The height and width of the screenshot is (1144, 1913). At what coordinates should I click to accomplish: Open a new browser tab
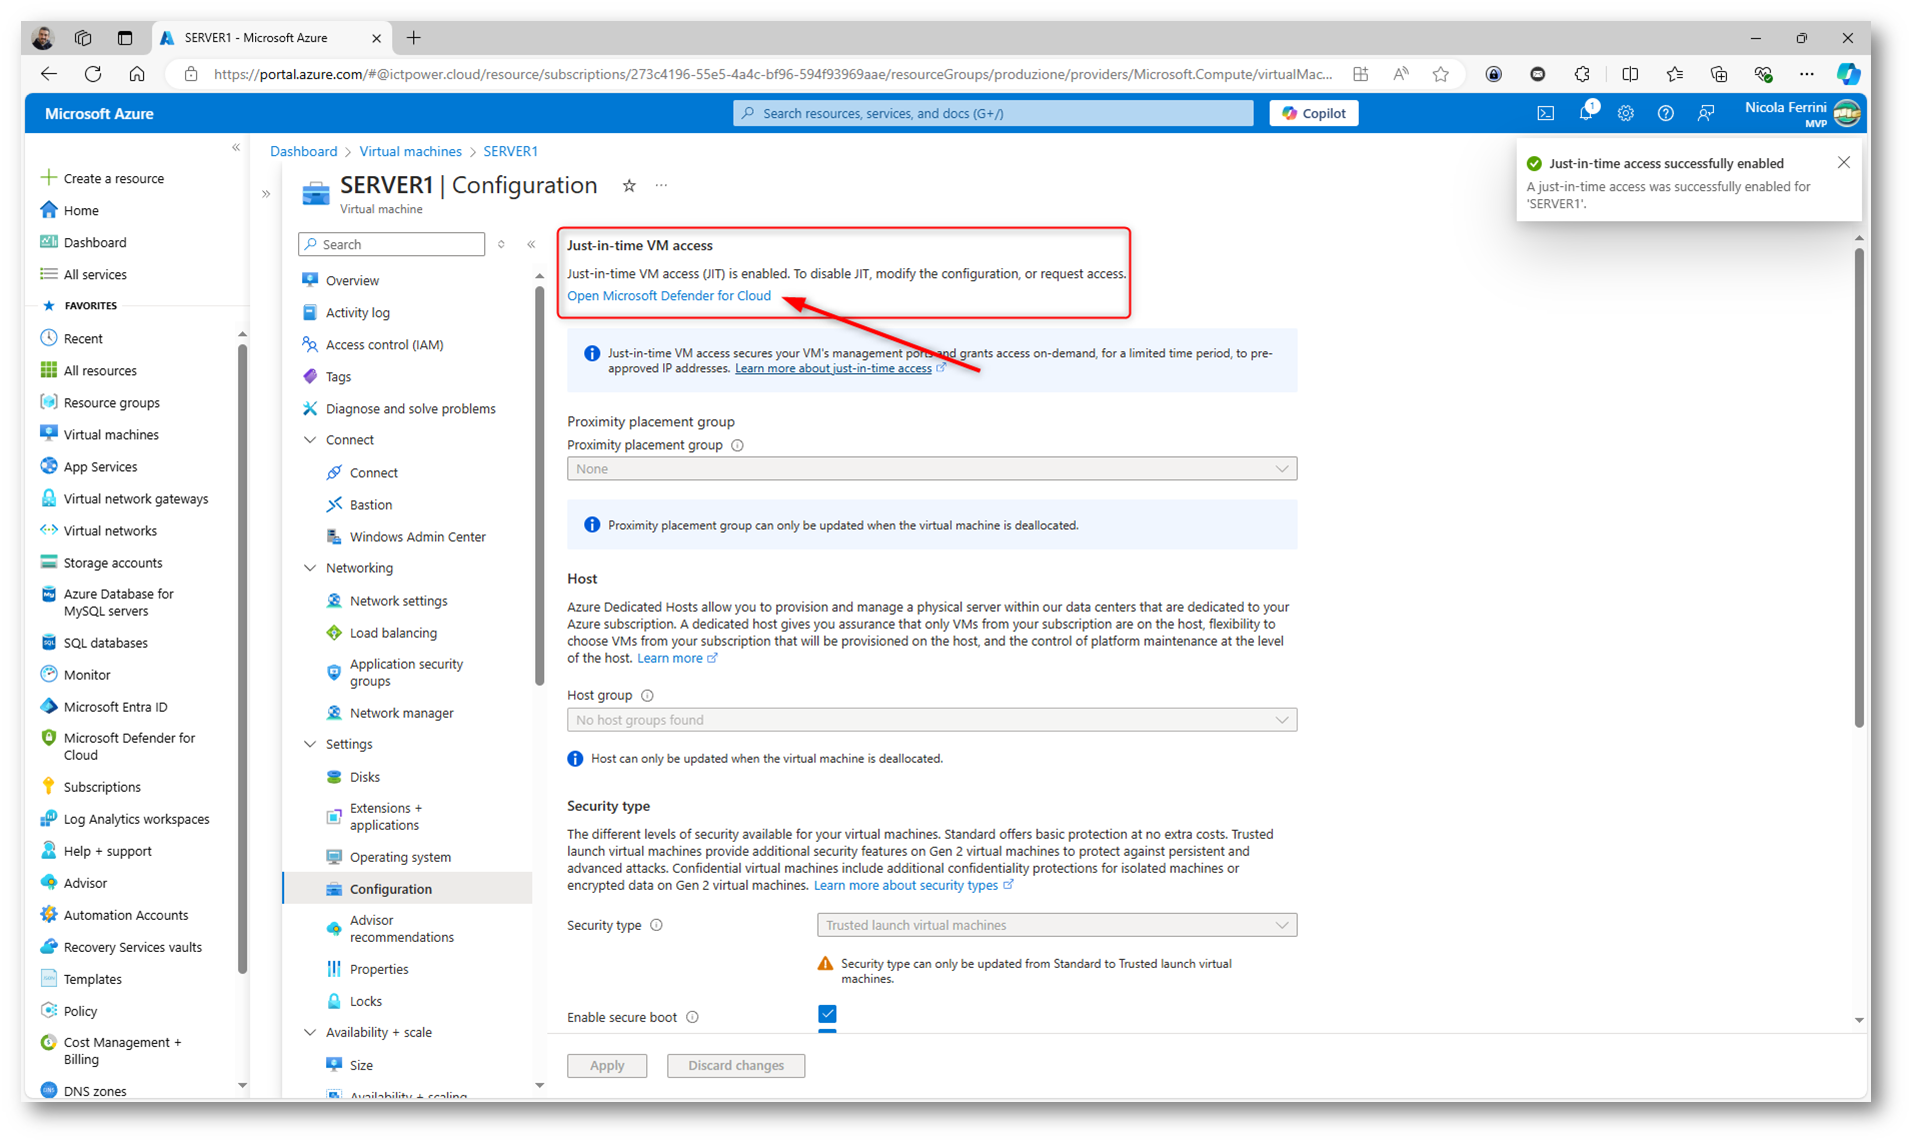click(x=413, y=38)
